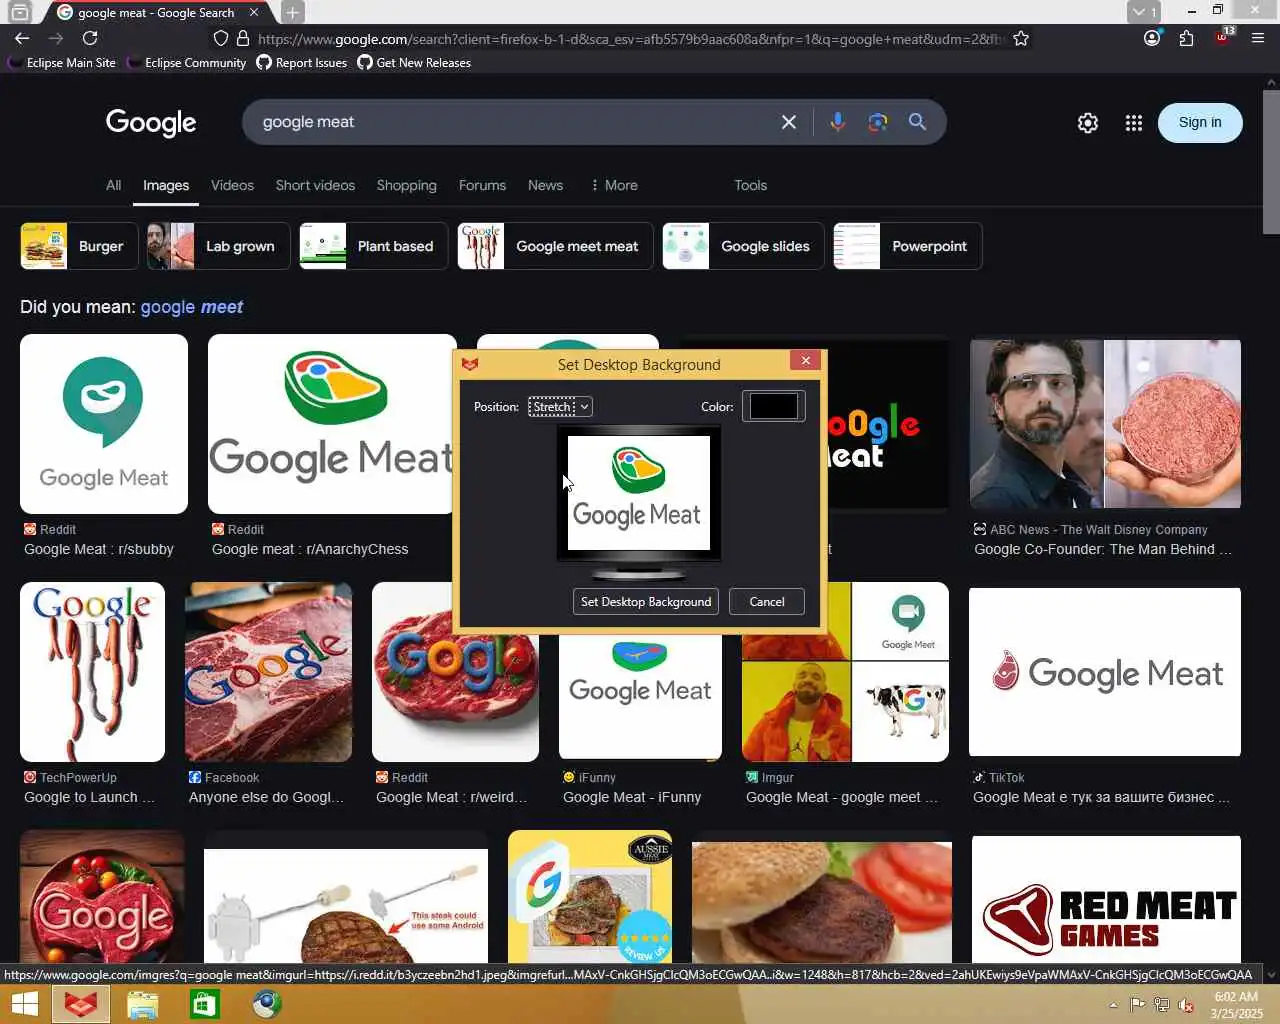Open the uBlock extension icon
Screen dimensions: 1280x1024
pos(1223,37)
